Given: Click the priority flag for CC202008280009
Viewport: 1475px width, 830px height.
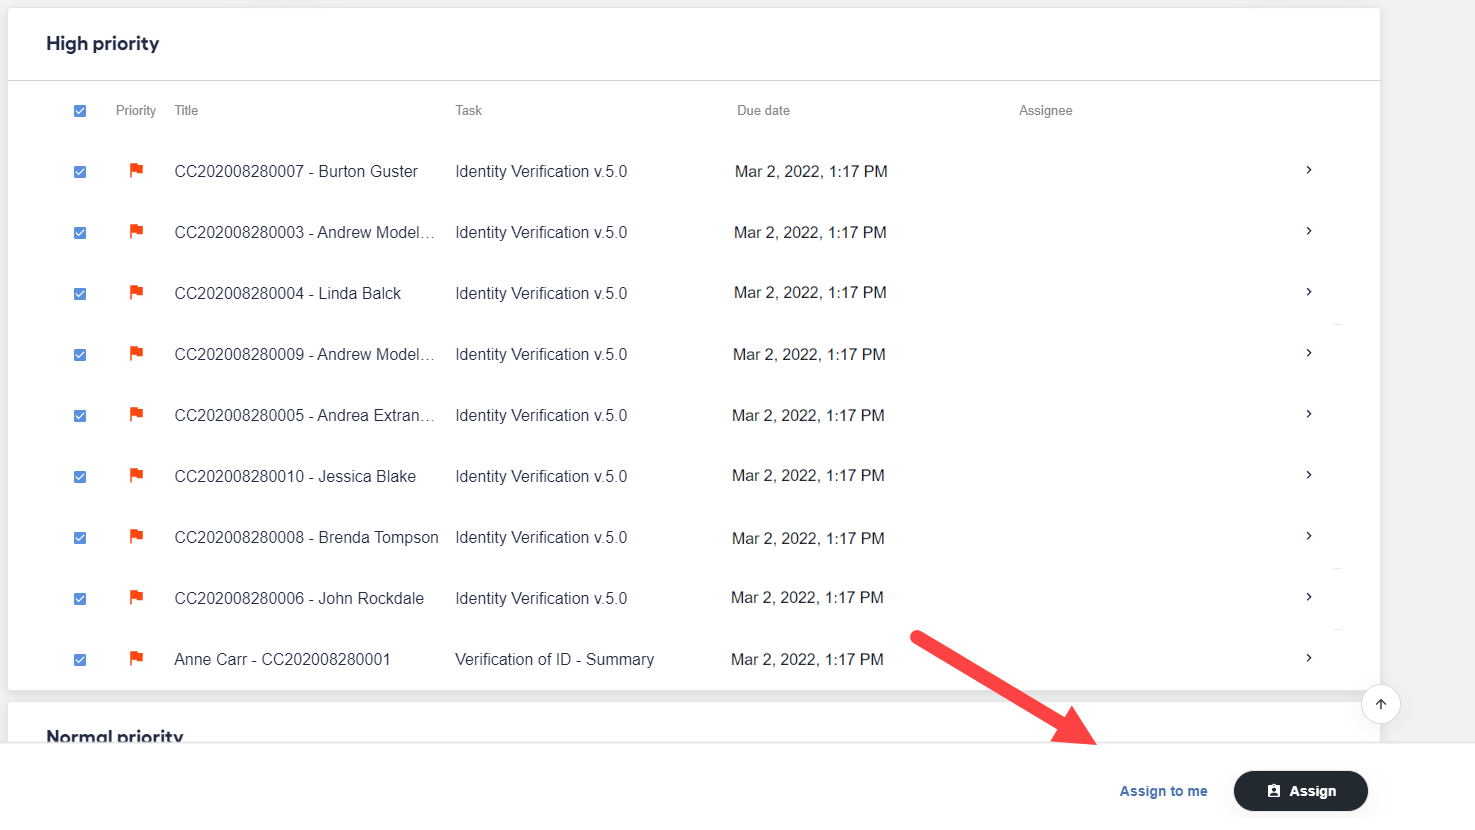Looking at the screenshot, I should pos(136,353).
